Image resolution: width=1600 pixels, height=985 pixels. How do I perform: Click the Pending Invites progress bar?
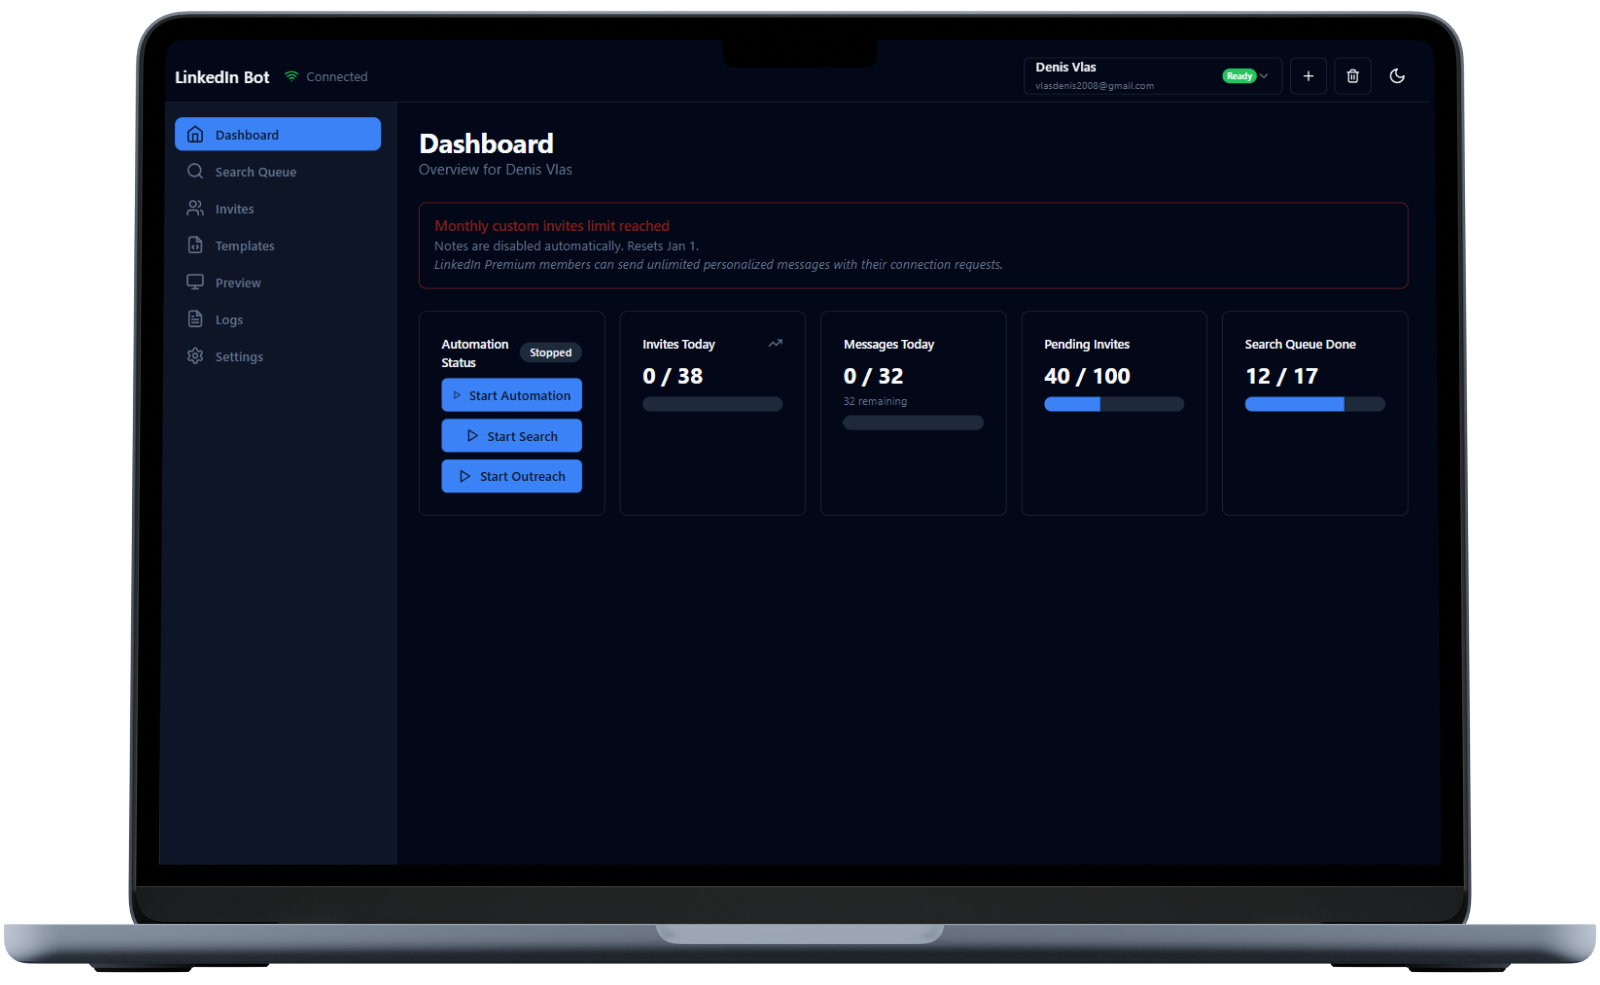pos(1113,404)
